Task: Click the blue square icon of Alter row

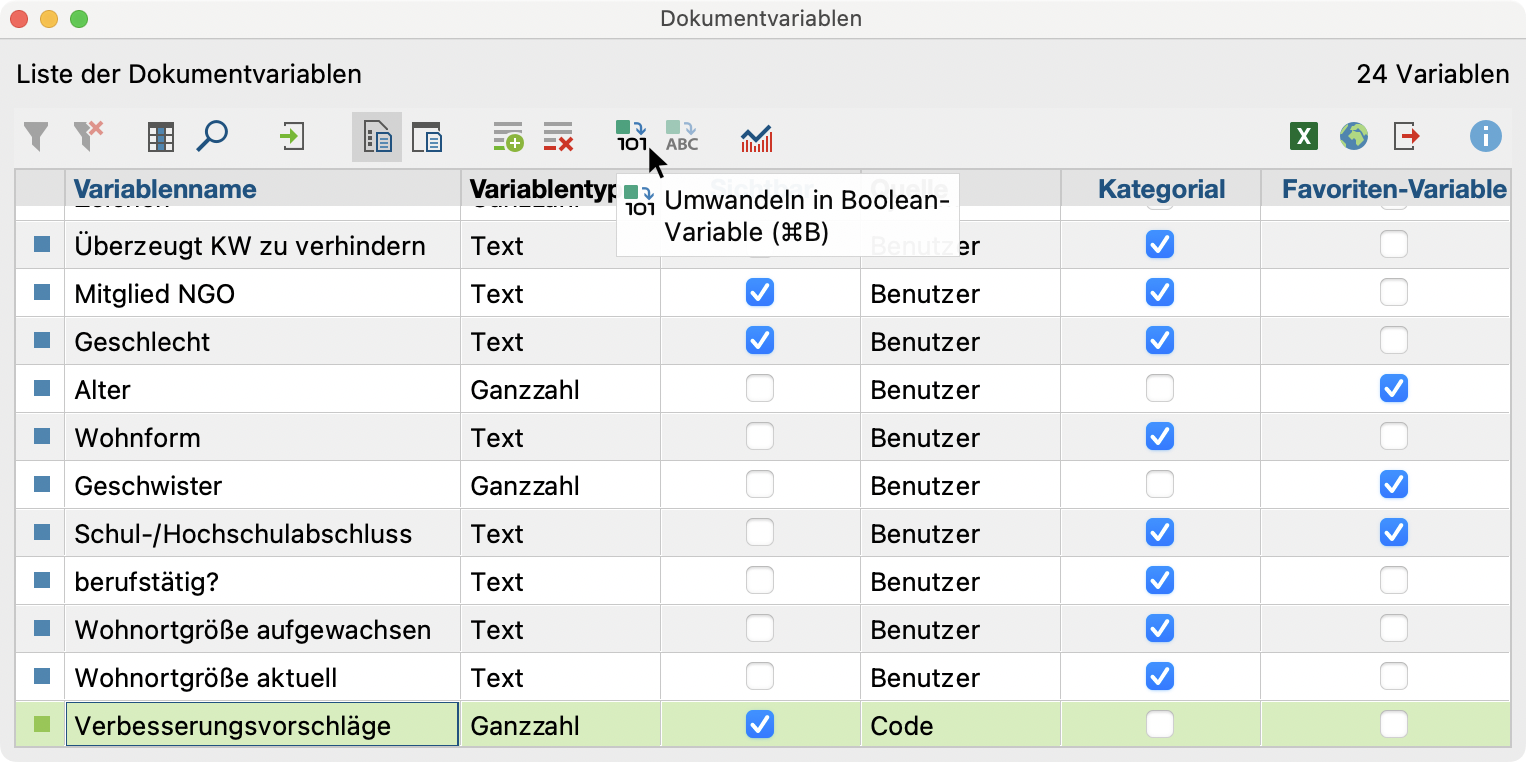Action: coord(42,388)
